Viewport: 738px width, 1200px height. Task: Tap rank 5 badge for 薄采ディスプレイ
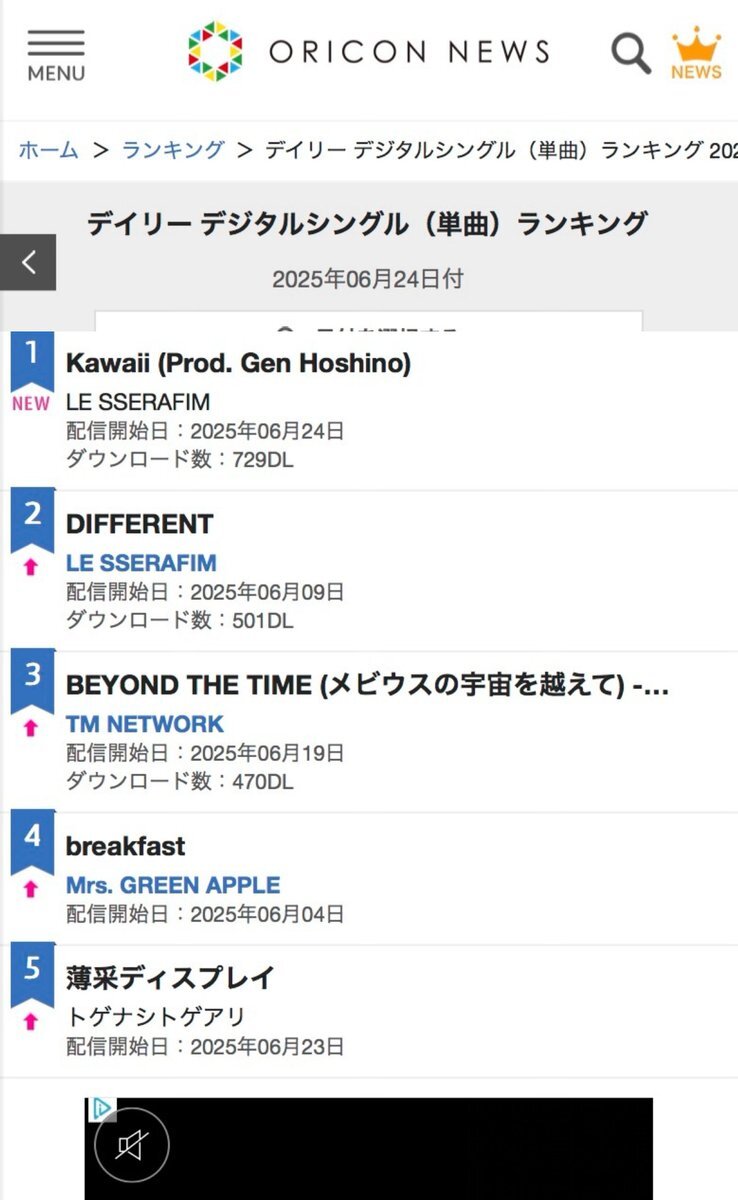click(x=33, y=977)
